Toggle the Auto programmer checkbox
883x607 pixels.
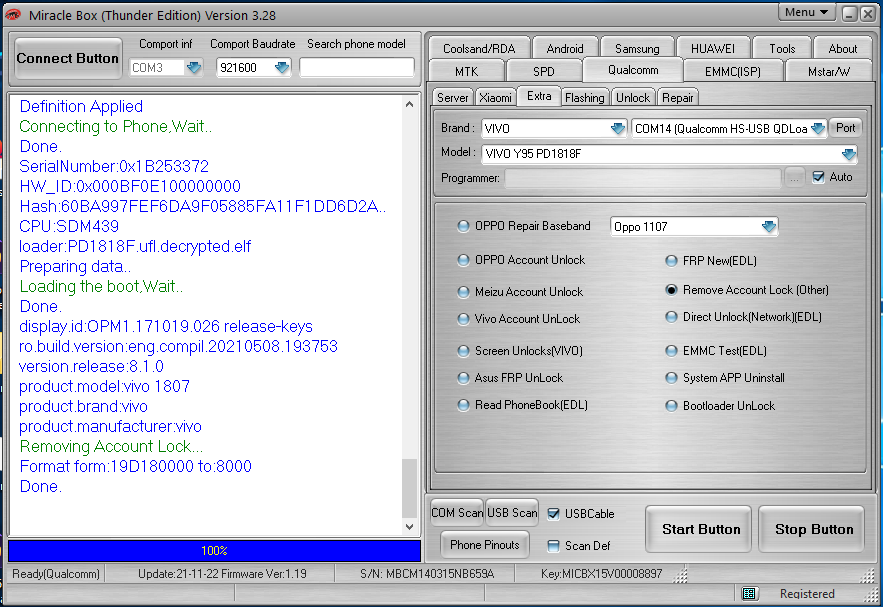click(818, 177)
